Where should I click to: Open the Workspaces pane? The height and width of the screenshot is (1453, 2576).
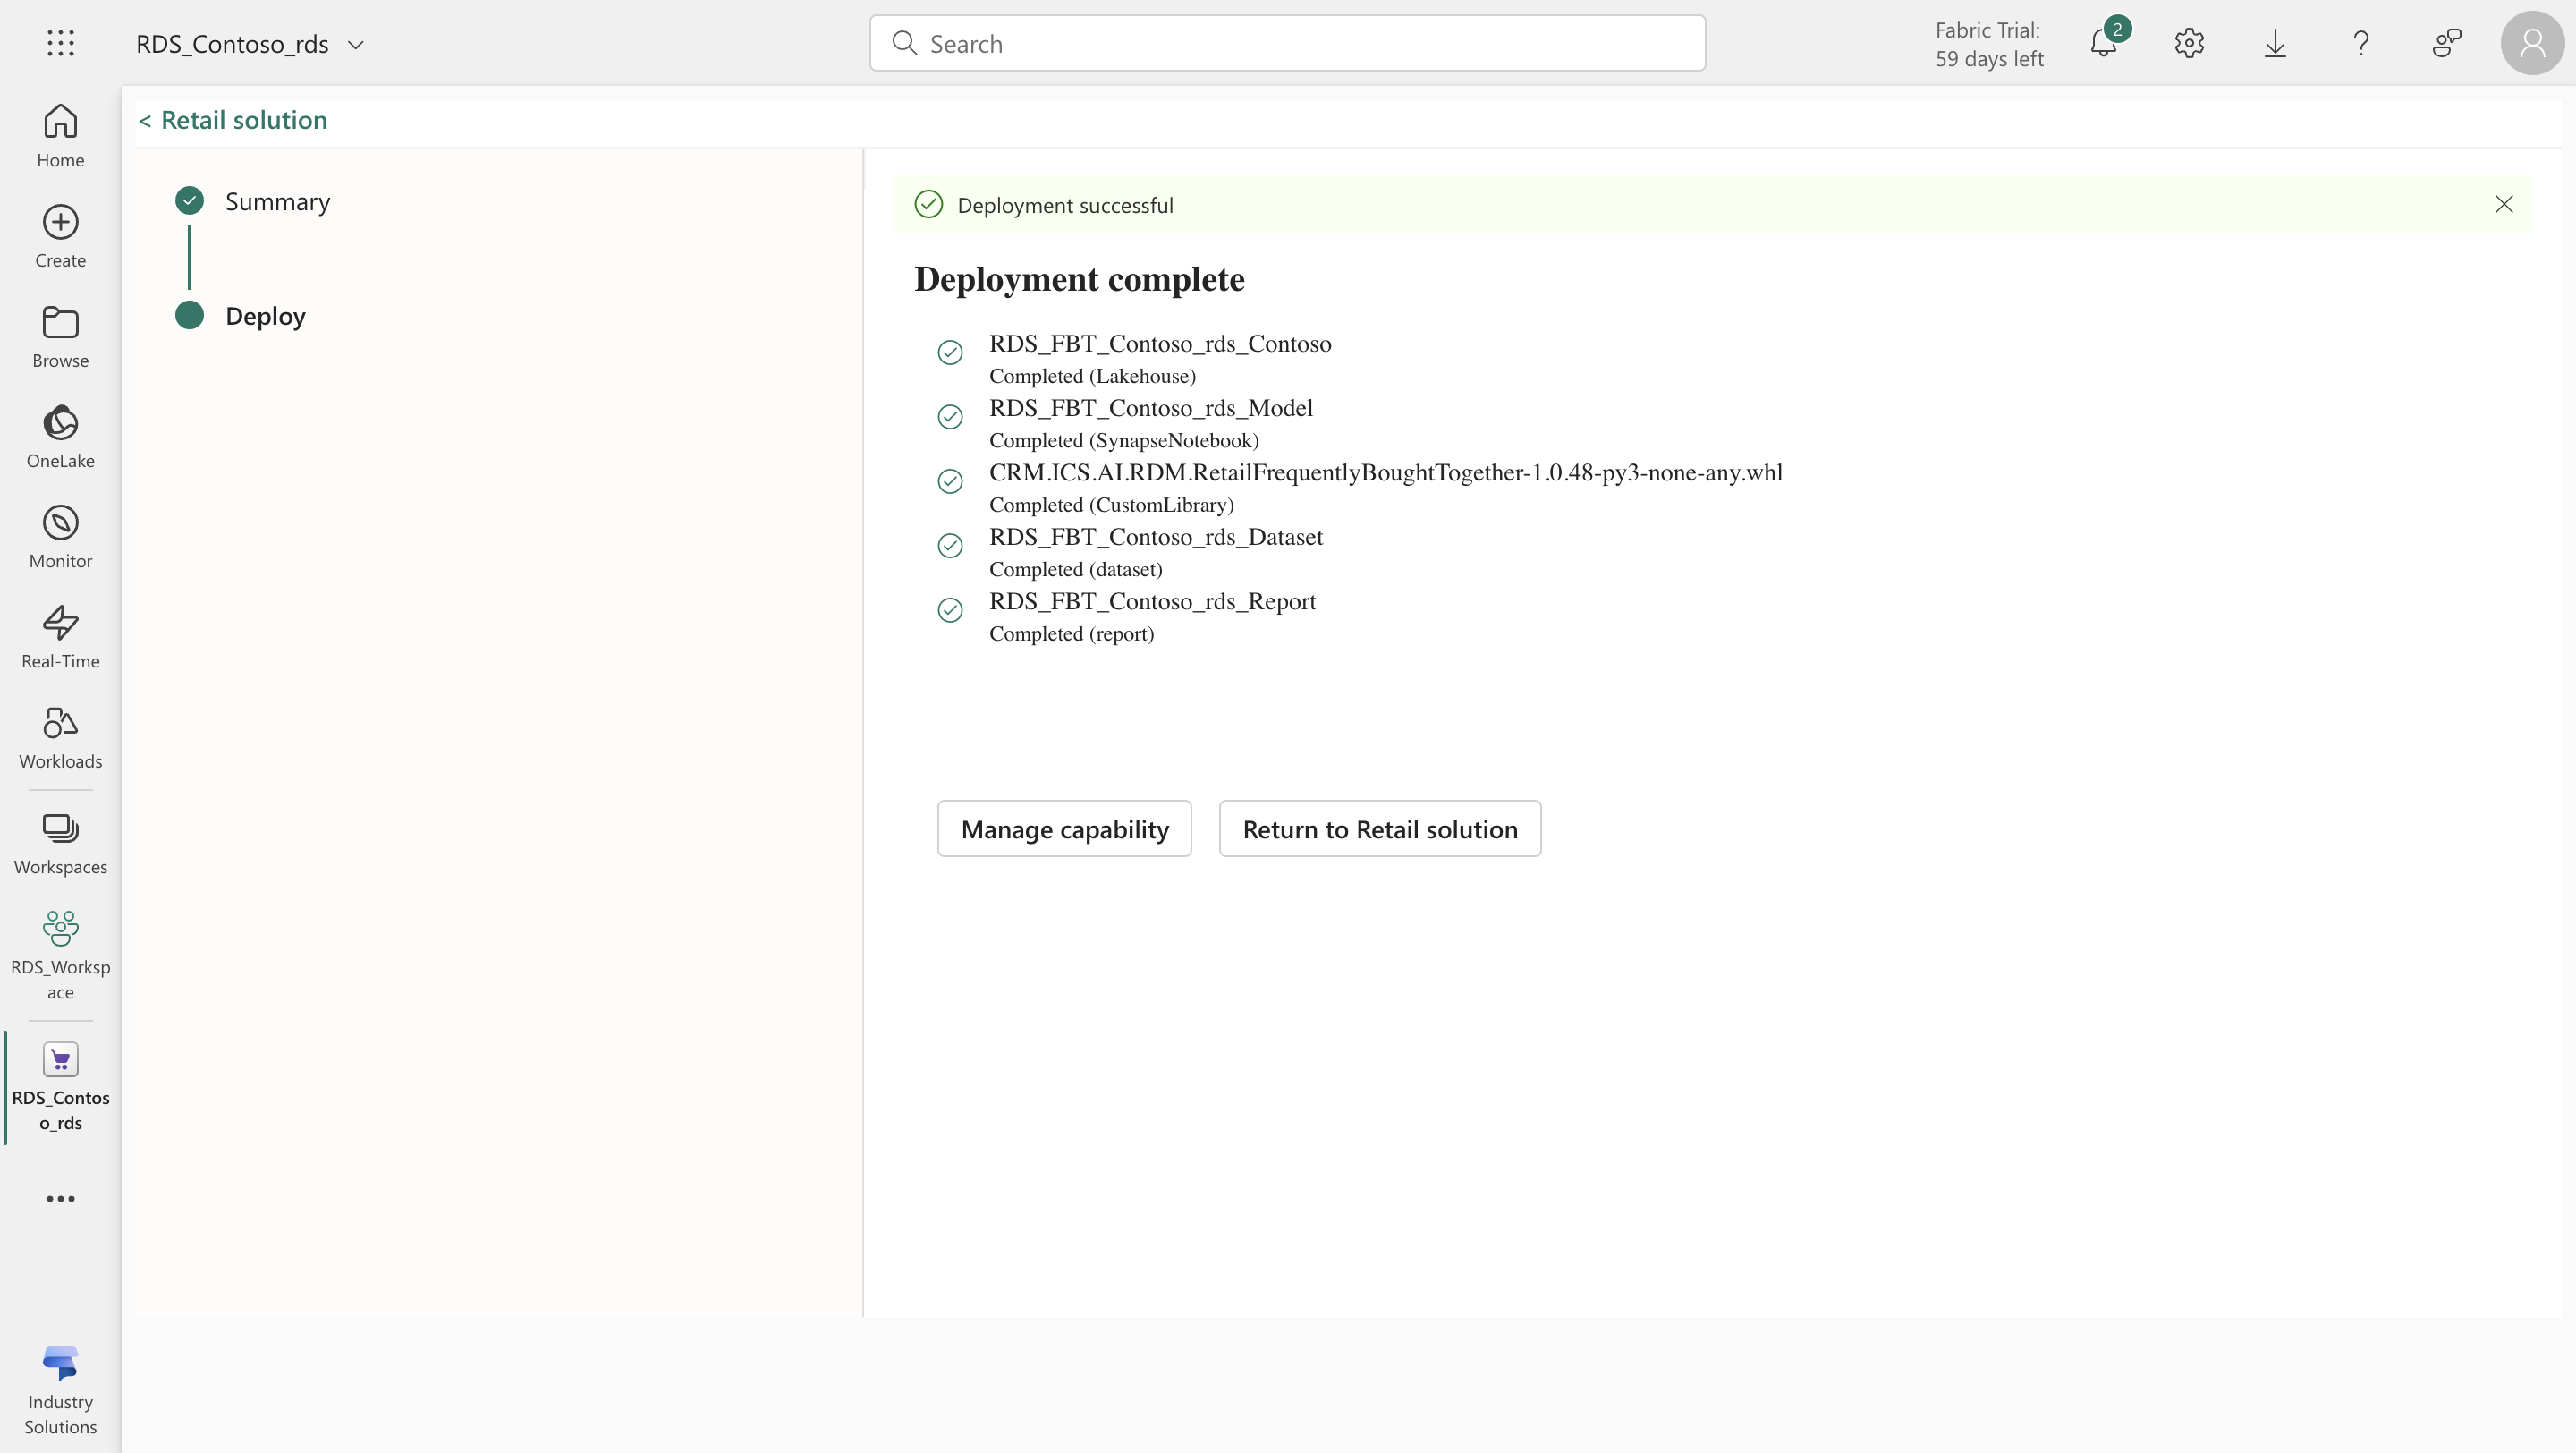[x=60, y=843]
